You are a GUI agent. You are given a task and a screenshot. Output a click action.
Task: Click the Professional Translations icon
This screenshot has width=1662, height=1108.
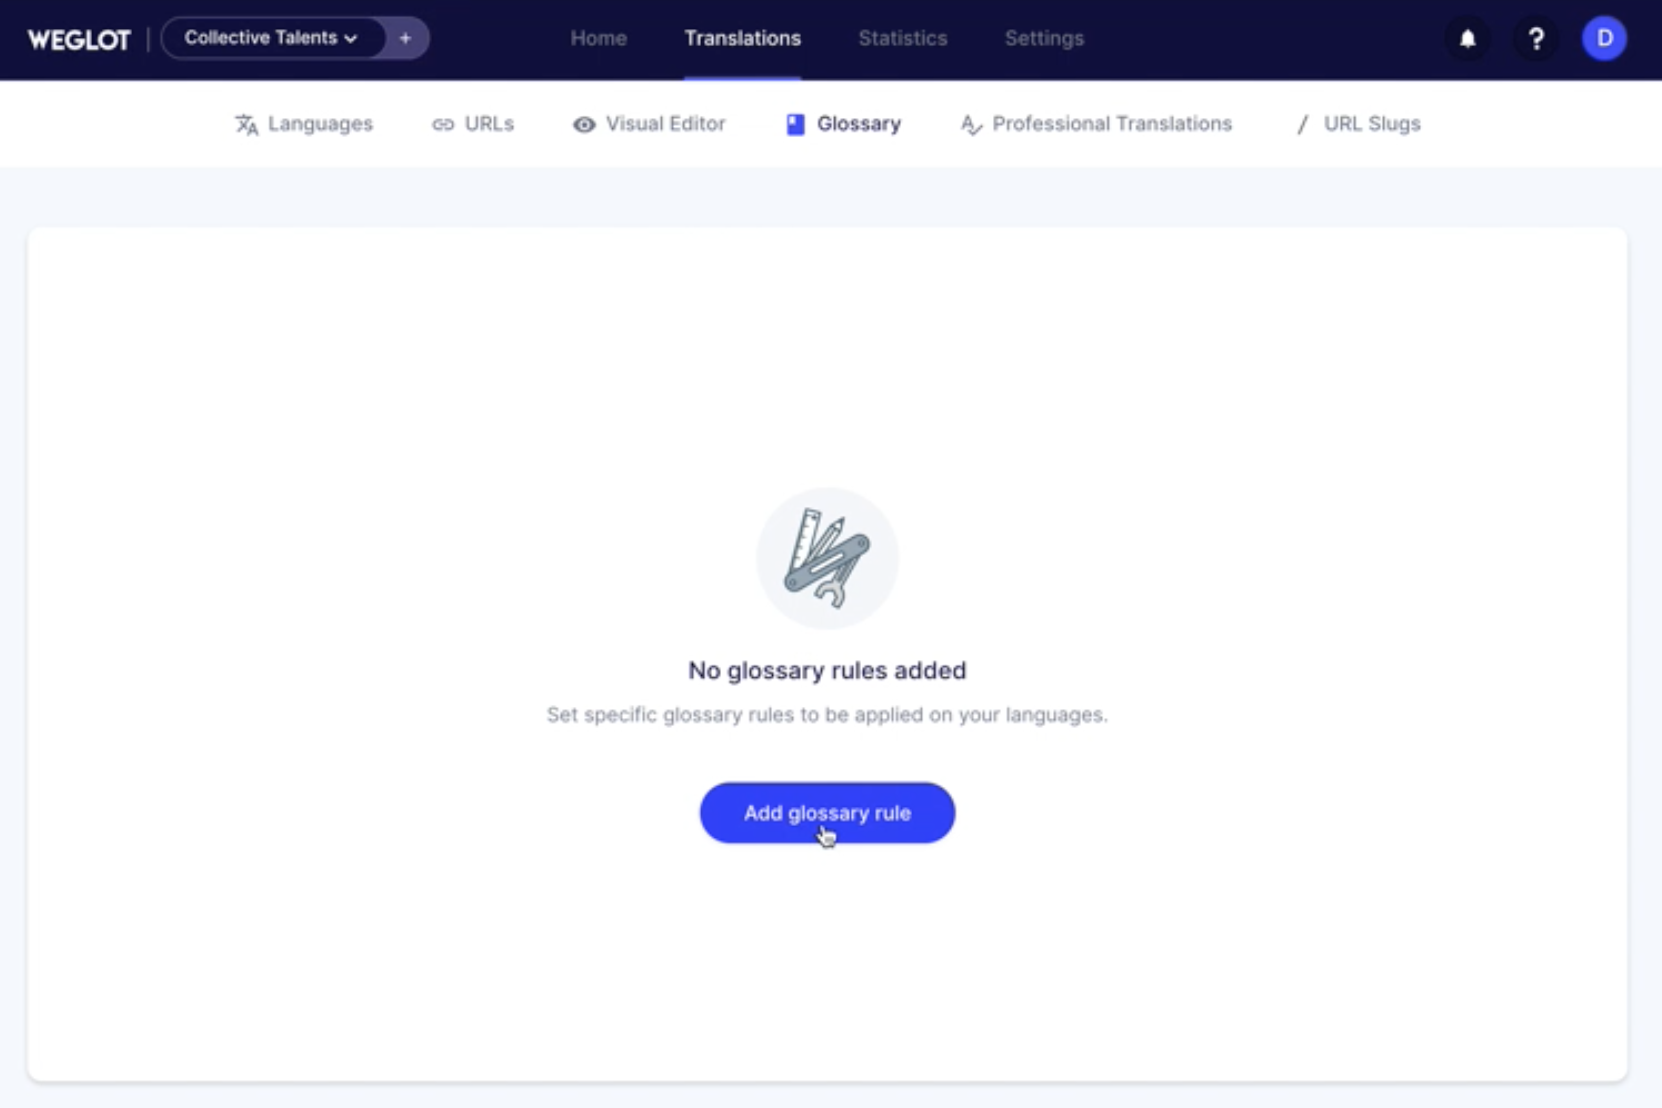[x=971, y=124]
